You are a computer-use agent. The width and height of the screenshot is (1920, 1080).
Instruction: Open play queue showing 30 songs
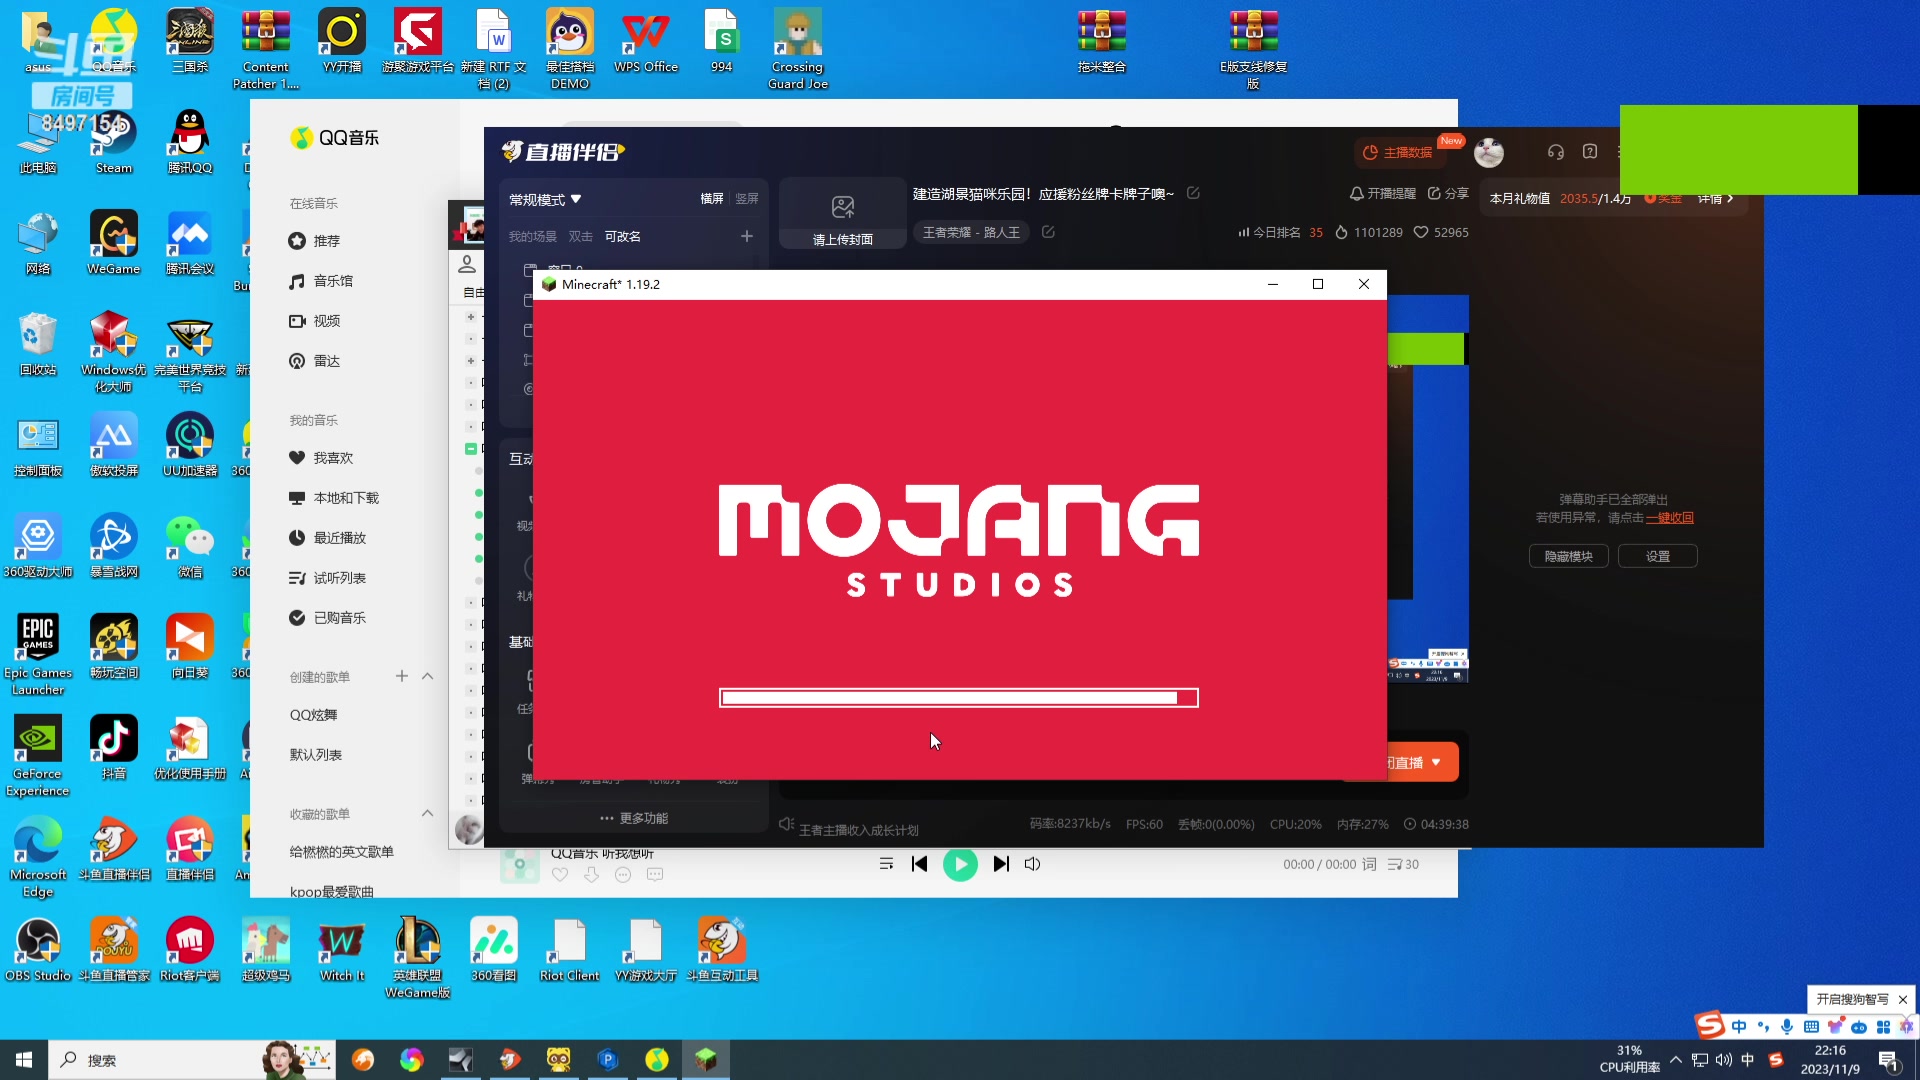click(1403, 864)
